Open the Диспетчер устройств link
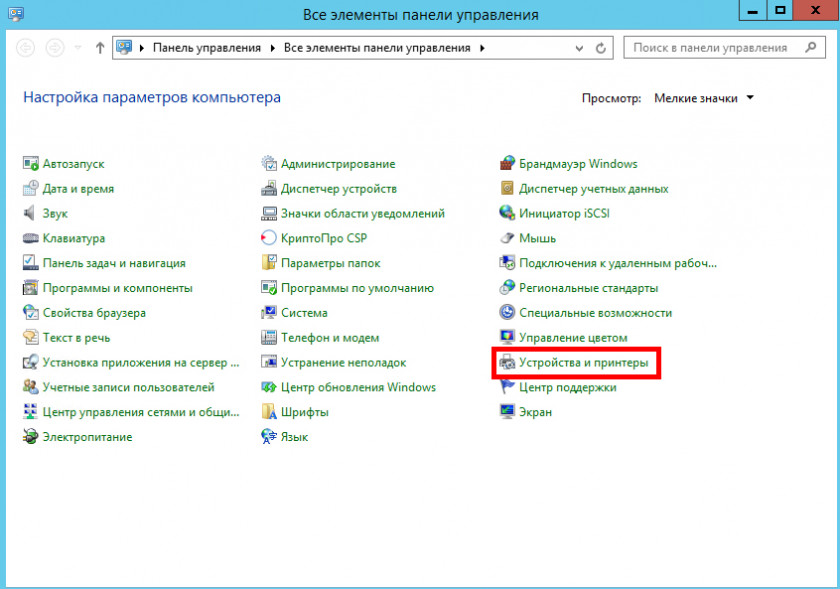Screen dimensions: 840x589 click(338, 189)
